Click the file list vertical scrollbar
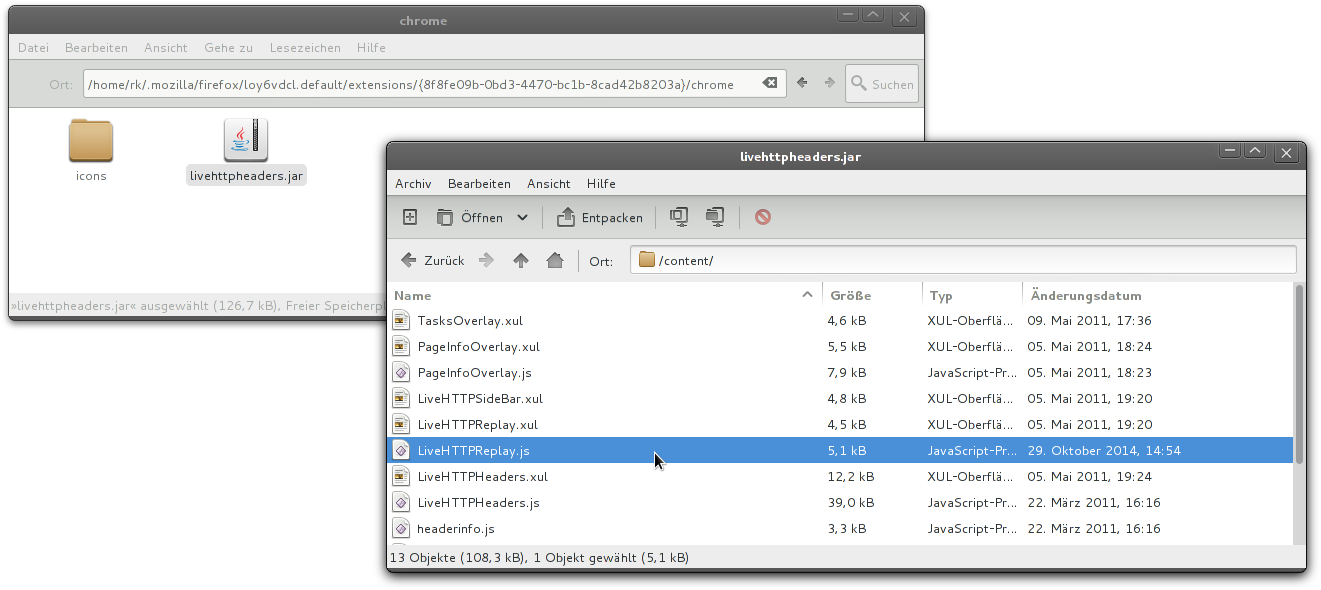This screenshot has width=1321, height=590. pos(1299,374)
